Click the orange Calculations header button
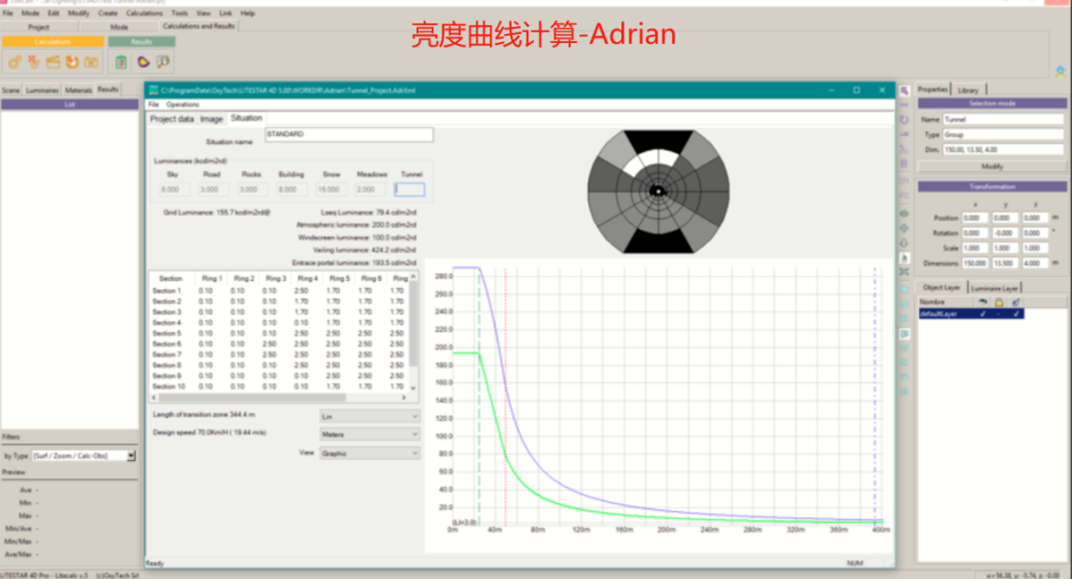The width and height of the screenshot is (1072, 579). (x=53, y=42)
